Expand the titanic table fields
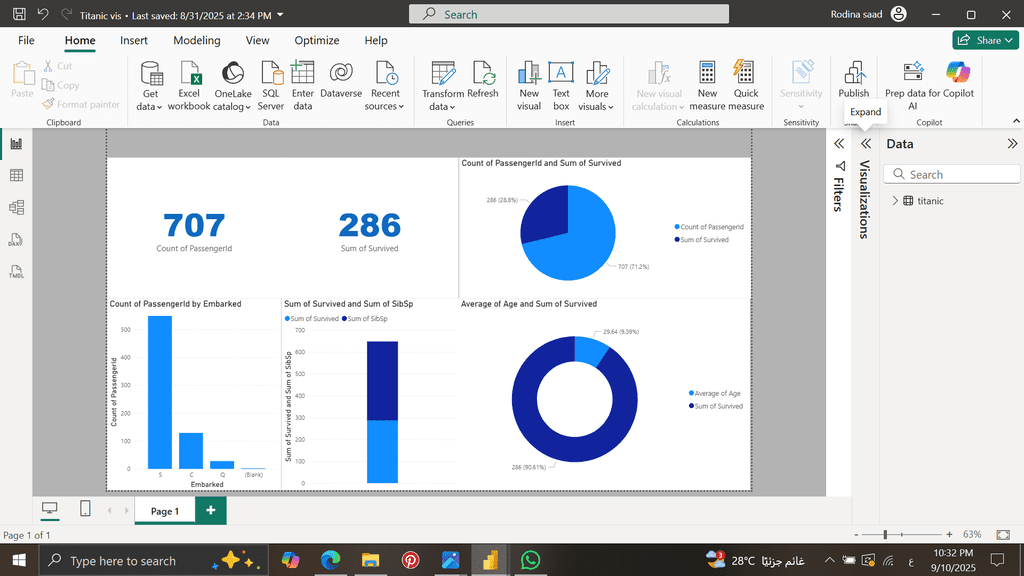The width and height of the screenshot is (1024, 576). [x=895, y=201]
